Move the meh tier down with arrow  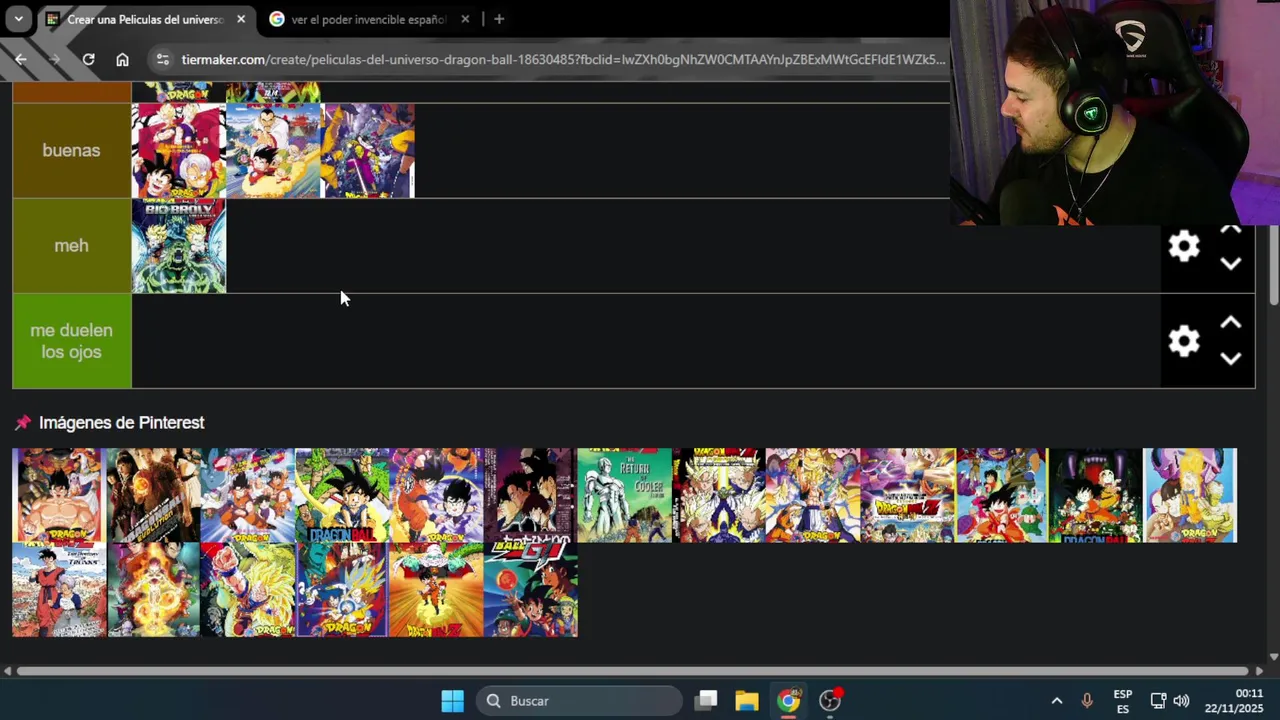(x=1231, y=264)
